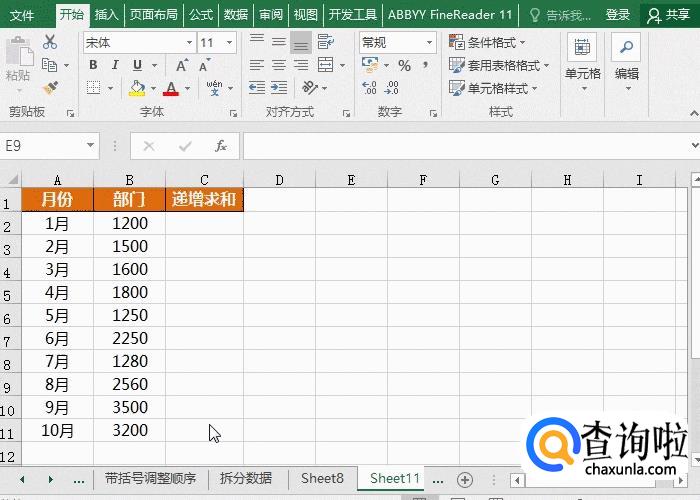The width and height of the screenshot is (700, 500).
Task: Switch to 页面布局 tab
Action: (x=154, y=15)
